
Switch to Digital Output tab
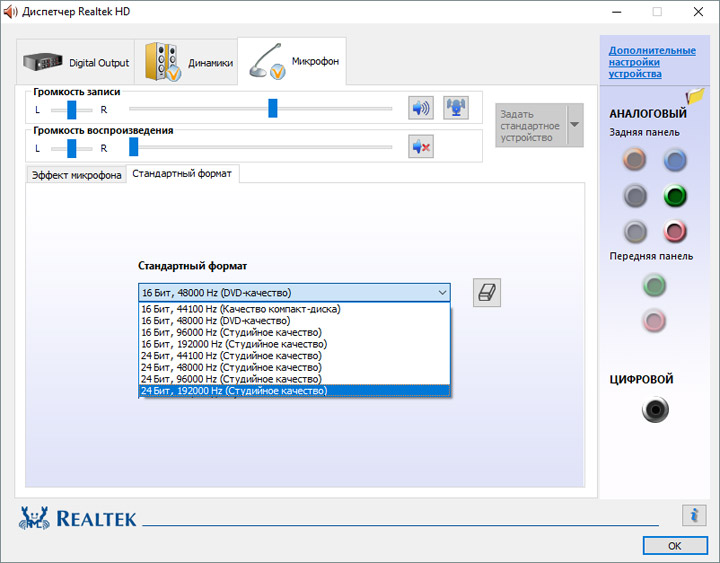click(76, 62)
